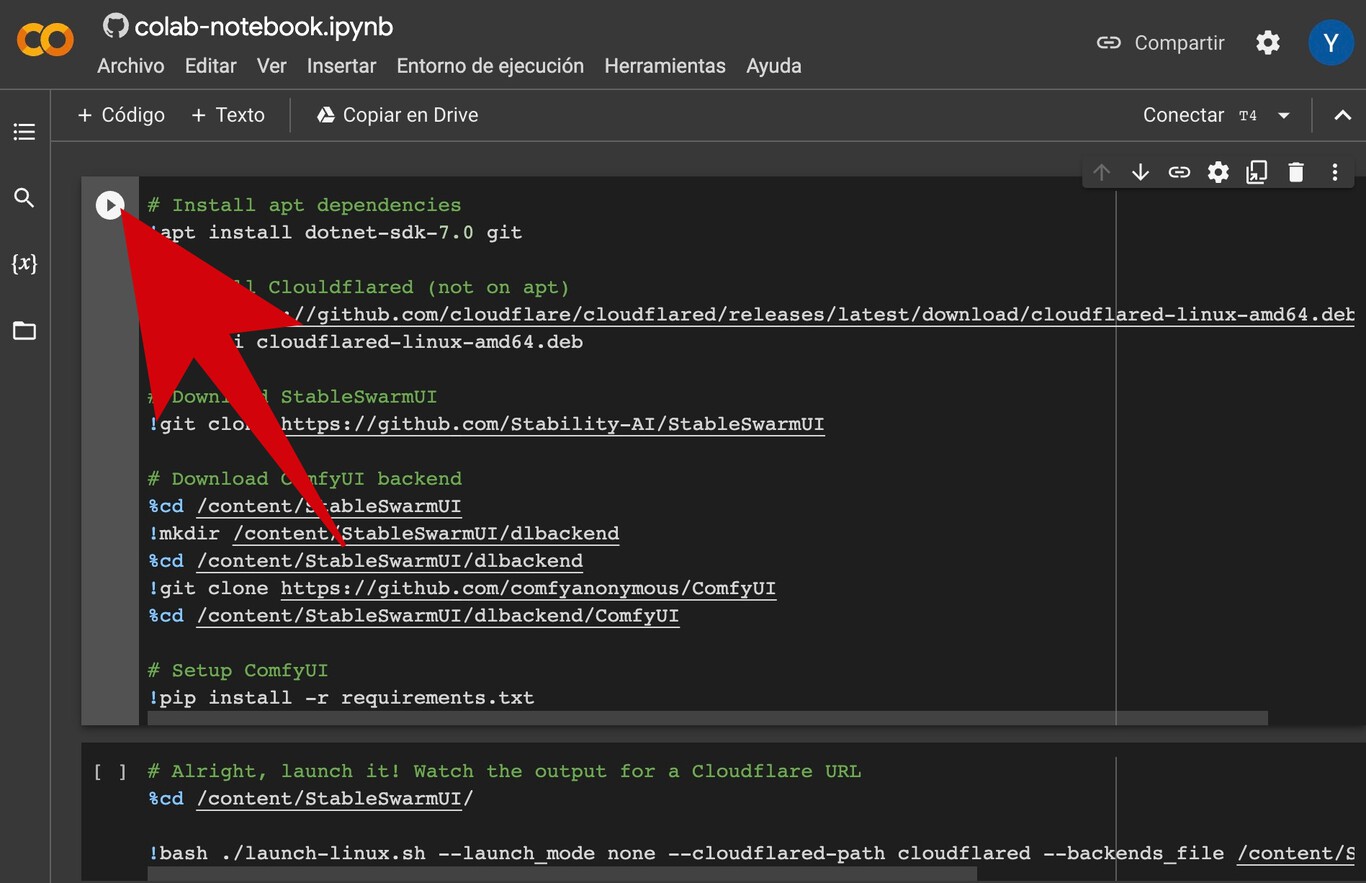This screenshot has height=883, width=1366.
Task: Open the variables {x} panel
Action: [x=24, y=264]
